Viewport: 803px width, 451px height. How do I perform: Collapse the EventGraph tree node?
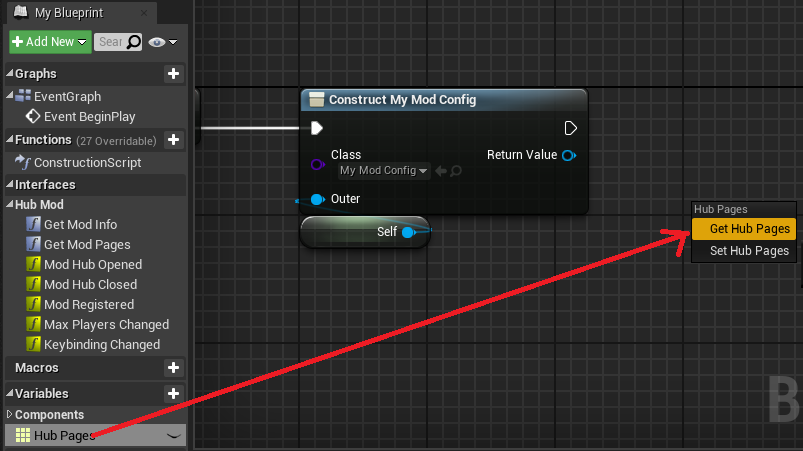coord(9,96)
